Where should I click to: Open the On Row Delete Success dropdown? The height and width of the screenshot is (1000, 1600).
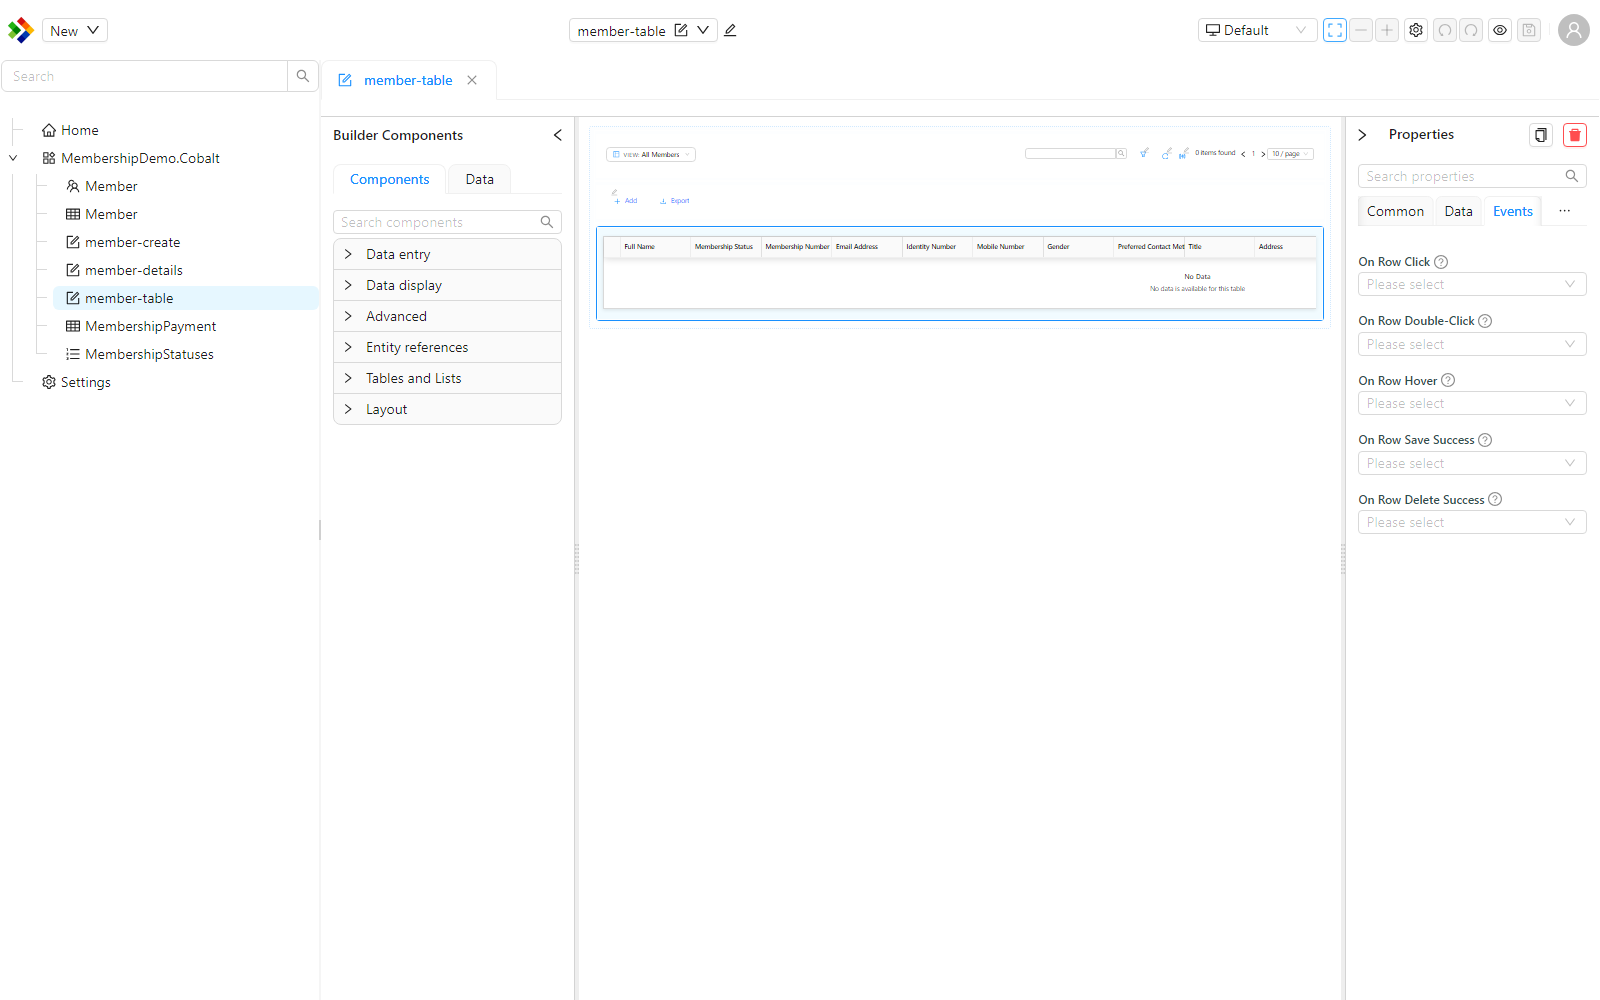[x=1472, y=522]
